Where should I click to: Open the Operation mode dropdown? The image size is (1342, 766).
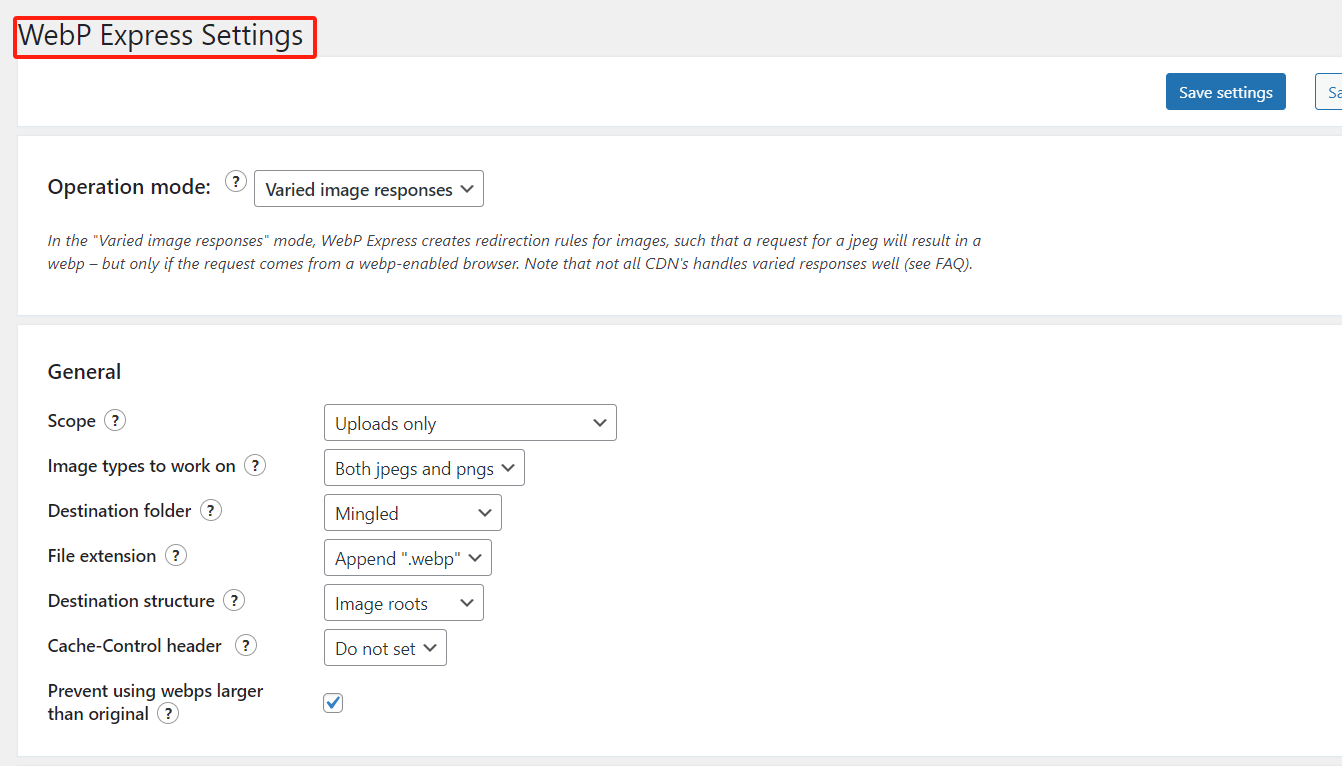coord(368,188)
